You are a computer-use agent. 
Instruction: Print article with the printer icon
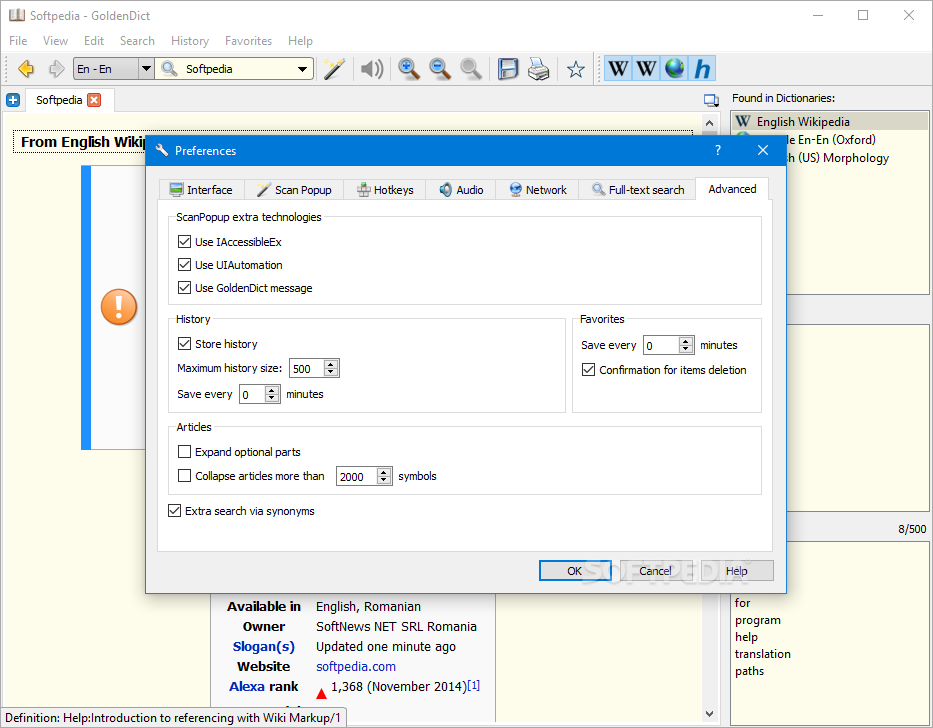click(539, 69)
